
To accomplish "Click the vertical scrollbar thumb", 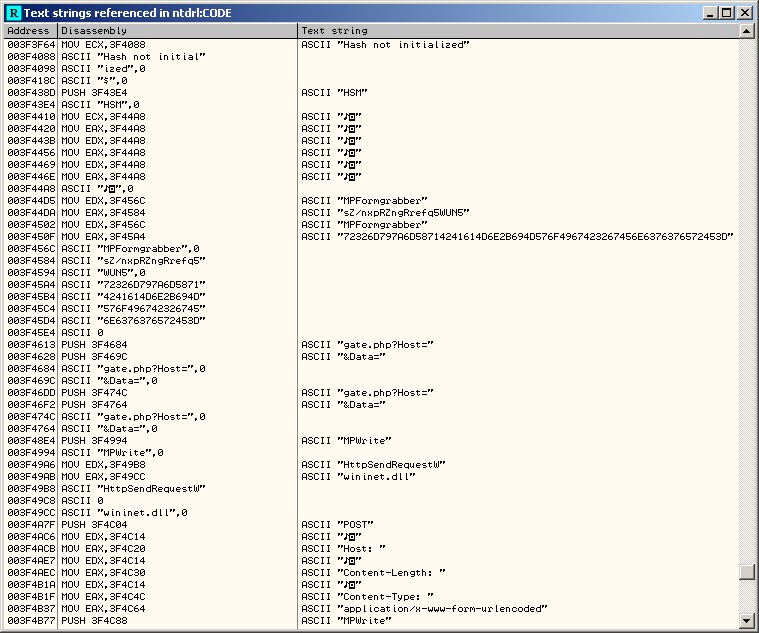I will click(x=746, y=572).
